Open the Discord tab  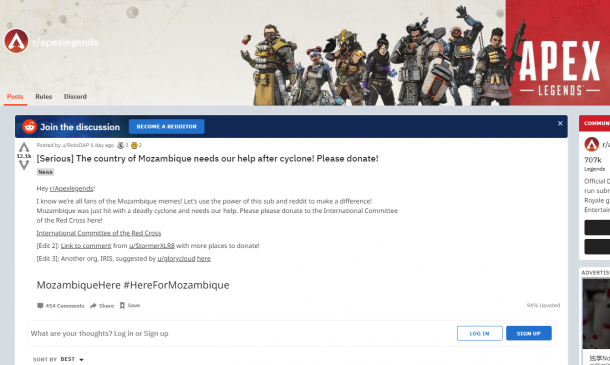75,97
